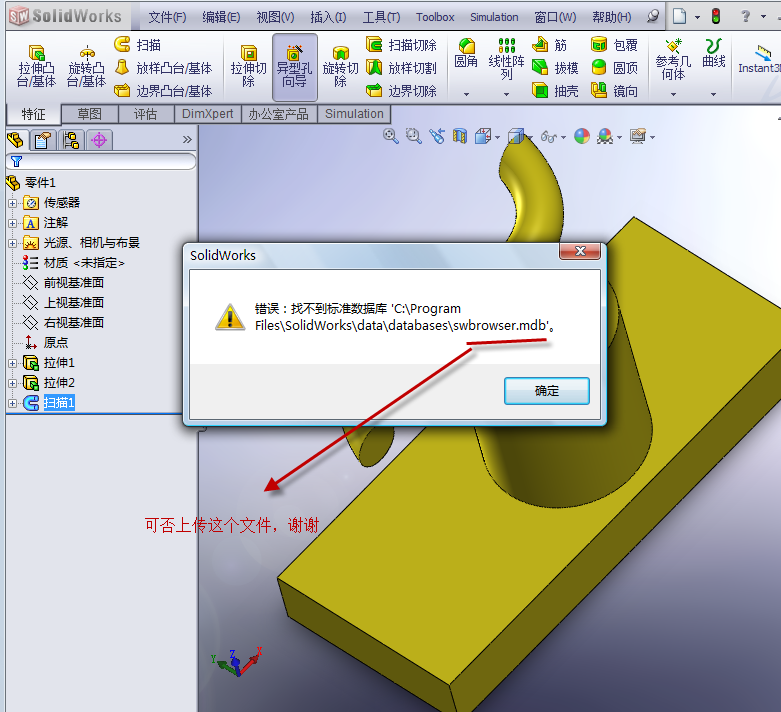Expand the 传感器 (Sensors) tree node

pos(12,203)
